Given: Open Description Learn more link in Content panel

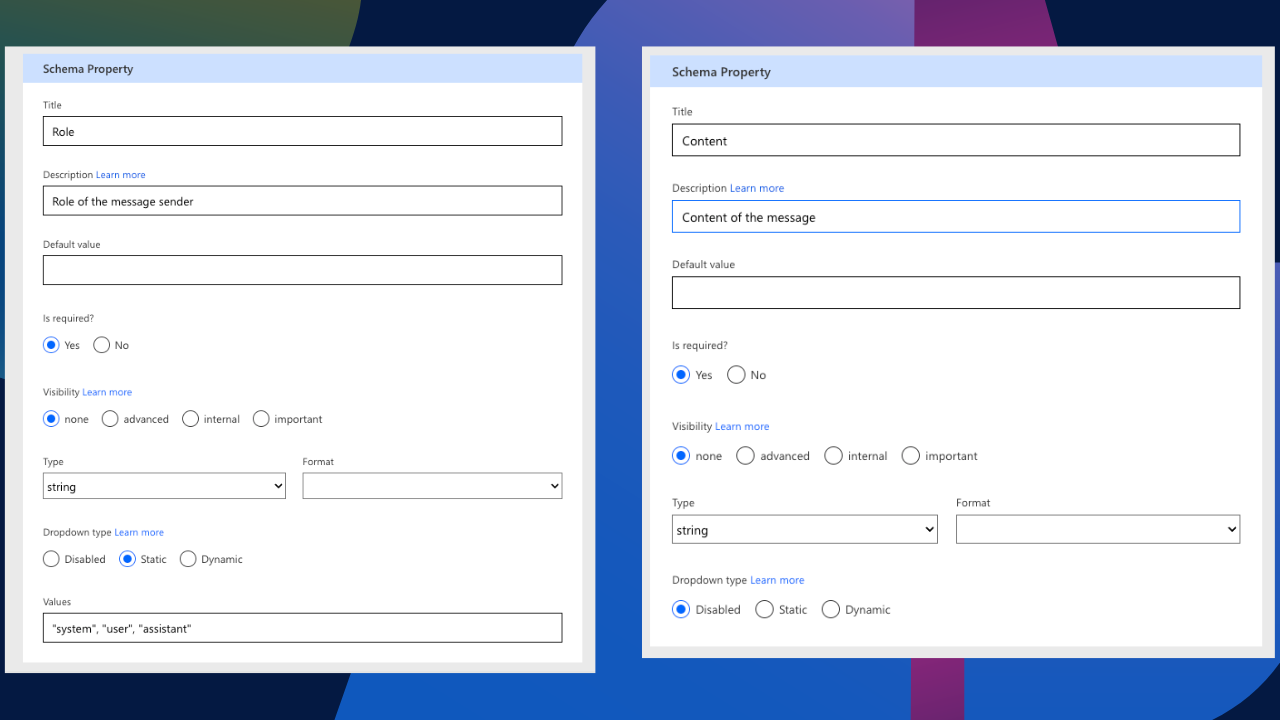Looking at the screenshot, I should pos(757,188).
